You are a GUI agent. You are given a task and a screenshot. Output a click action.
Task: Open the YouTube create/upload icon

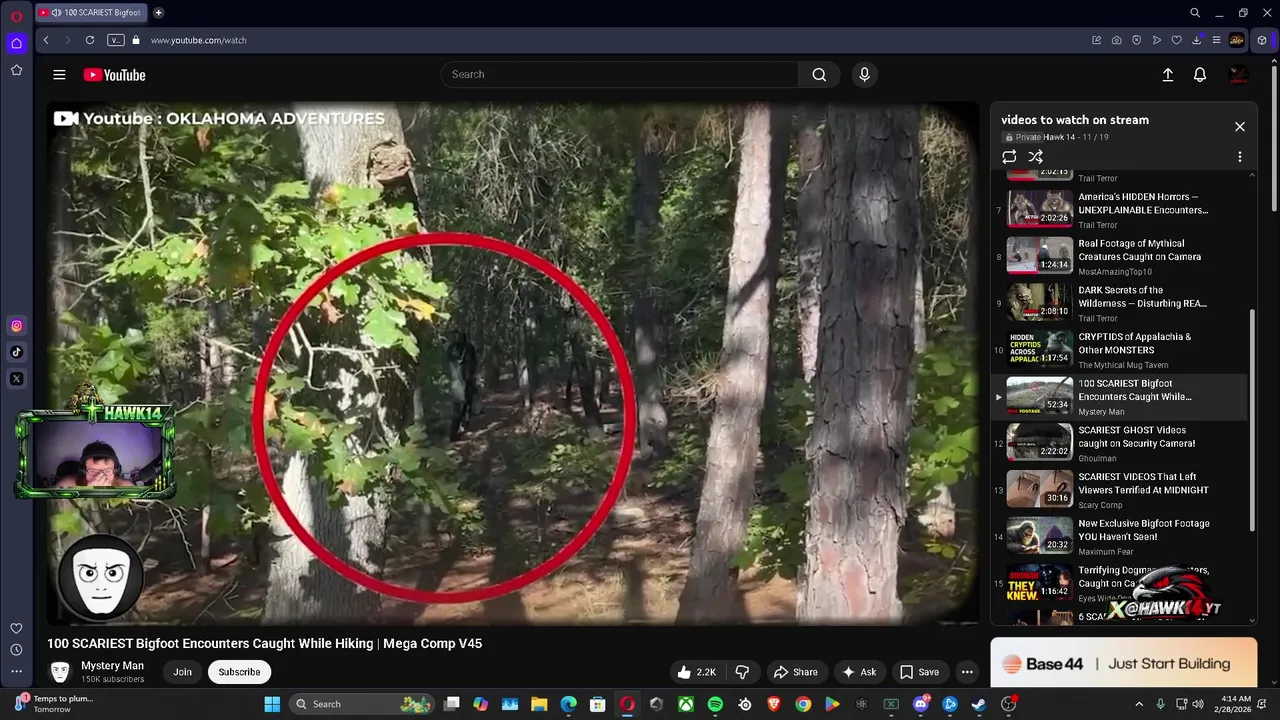[x=1167, y=75]
